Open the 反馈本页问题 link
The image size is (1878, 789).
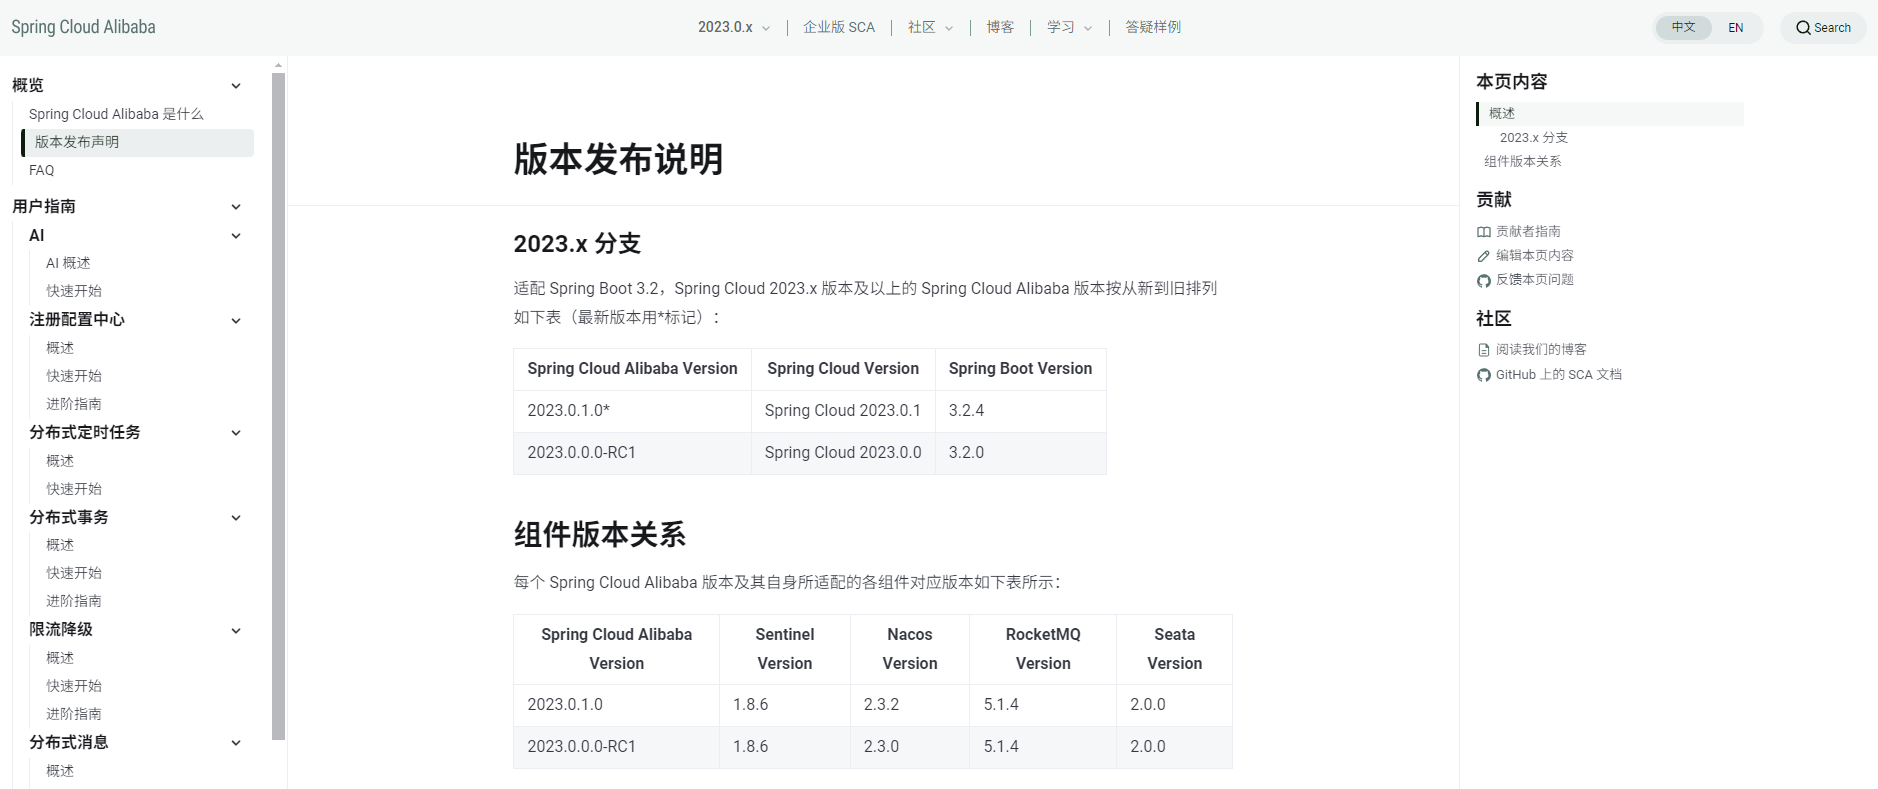[x=1535, y=280]
